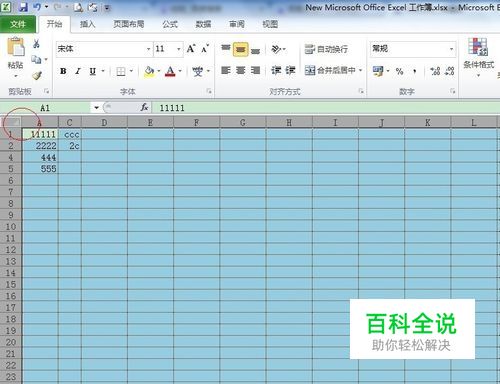Open number group dialog launcher
Viewport: 500px width, 384px height.
click(x=453, y=91)
